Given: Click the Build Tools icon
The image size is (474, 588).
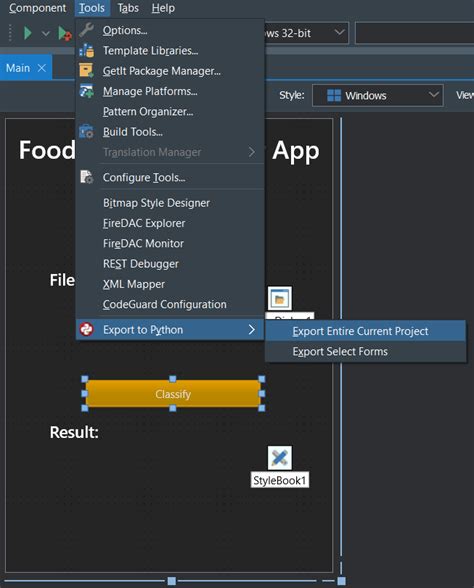Looking at the screenshot, I should click(x=87, y=132).
